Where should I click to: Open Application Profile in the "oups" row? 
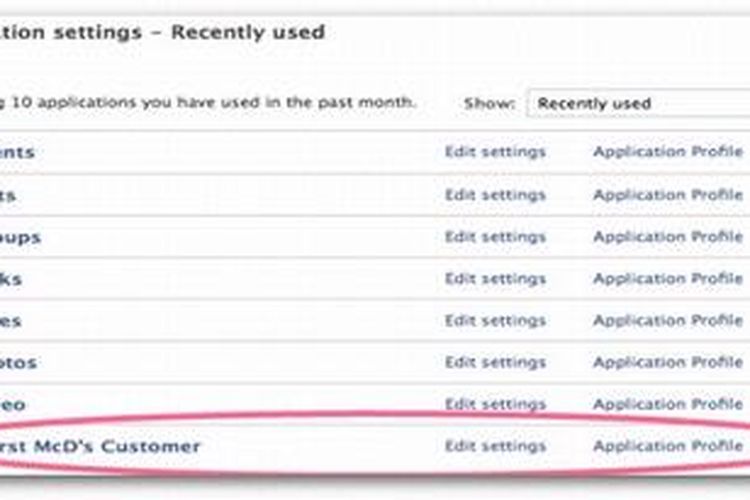pyautogui.click(x=668, y=237)
